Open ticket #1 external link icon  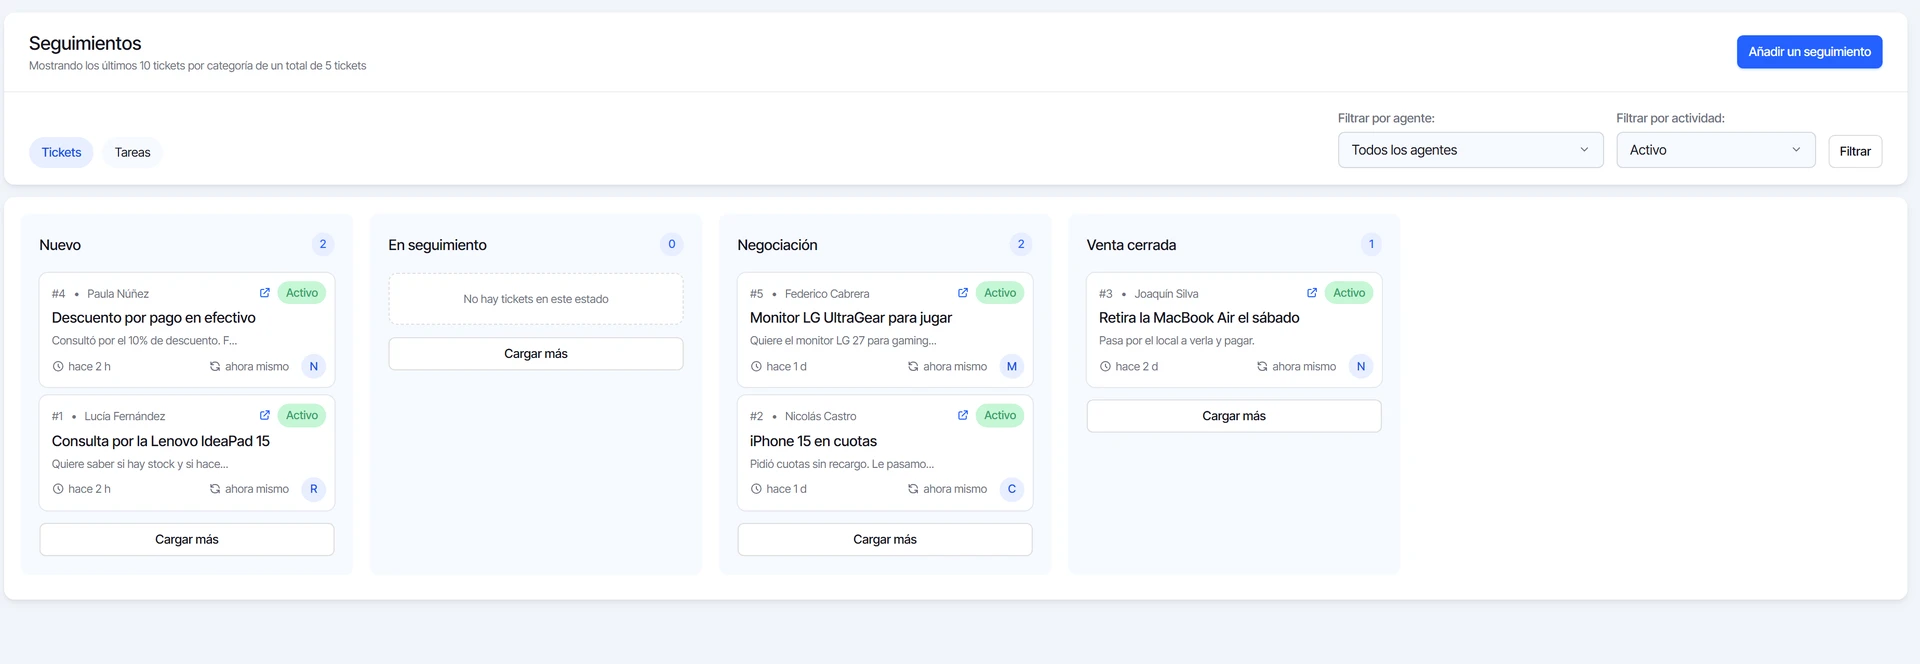(x=265, y=415)
